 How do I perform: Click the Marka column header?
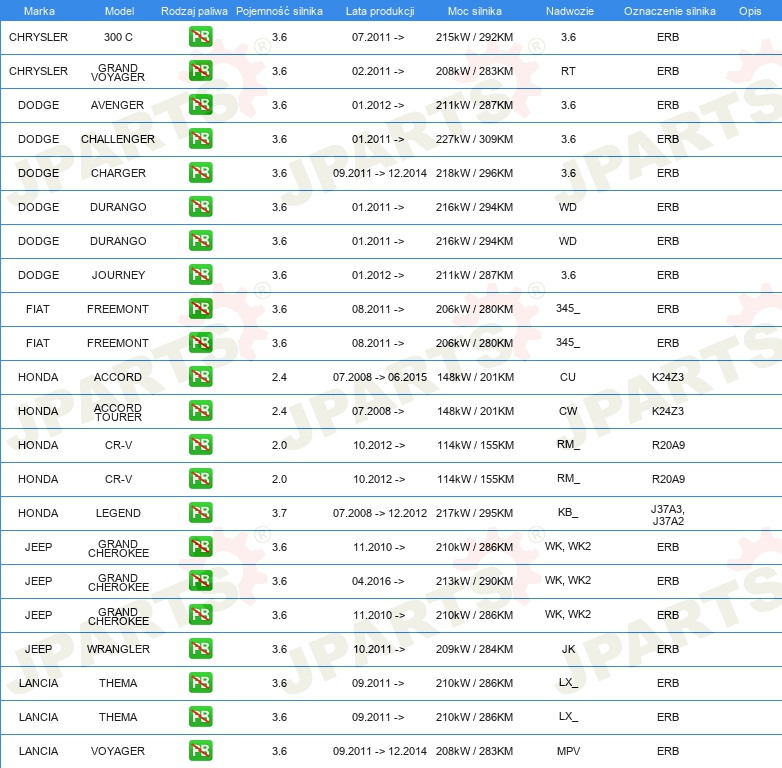point(39,10)
